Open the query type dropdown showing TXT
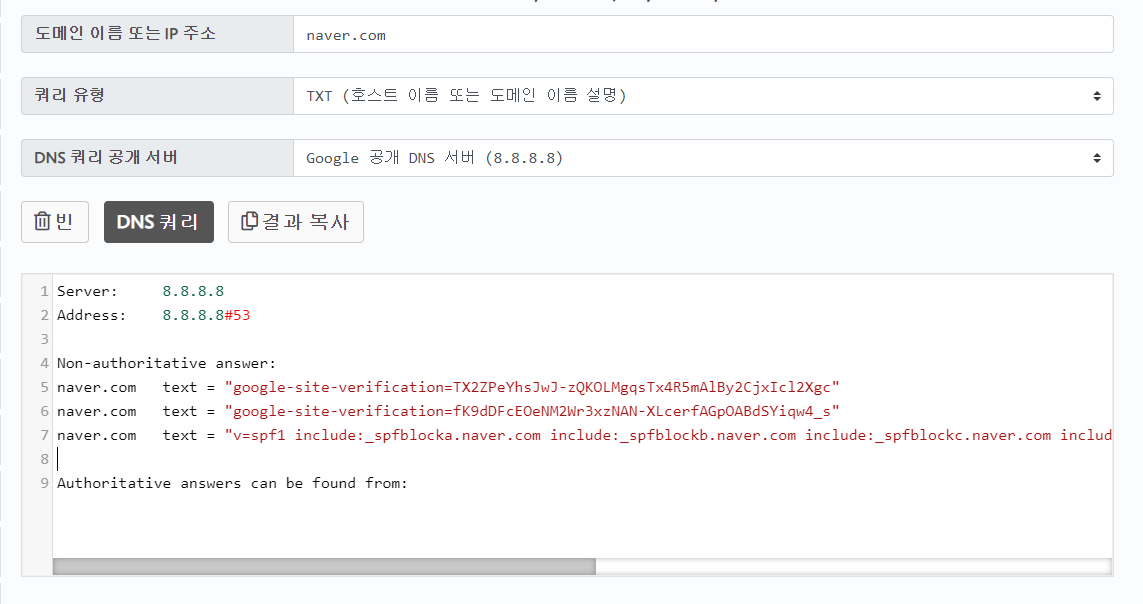Image resolution: width=1143 pixels, height=604 pixels. (x=703, y=96)
